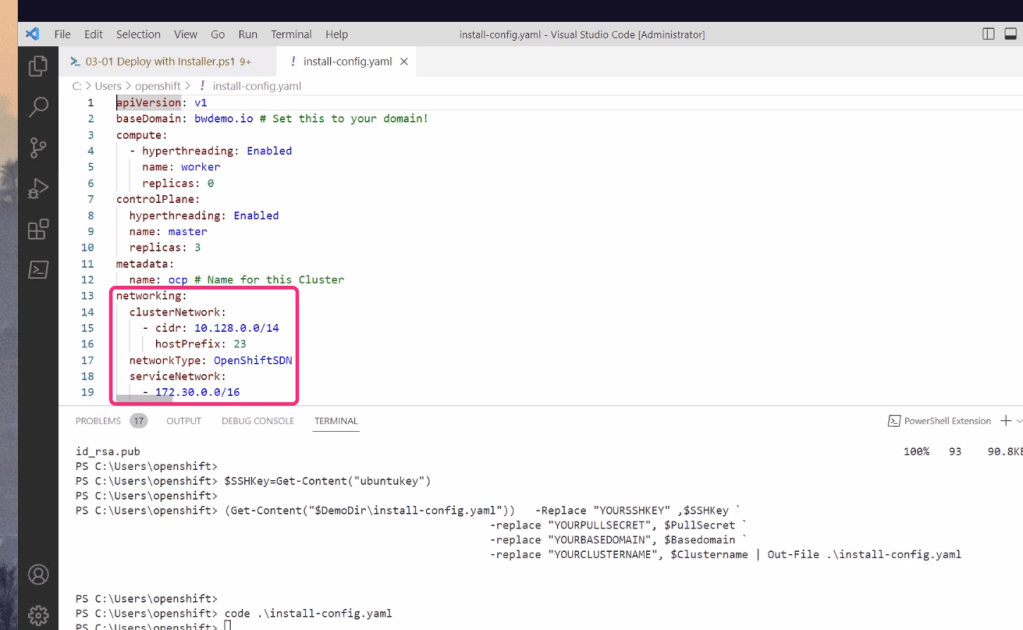Switch to the DEBUG CONSOLE tab
Viewport: 1023px width, 630px height.
pyautogui.click(x=258, y=421)
